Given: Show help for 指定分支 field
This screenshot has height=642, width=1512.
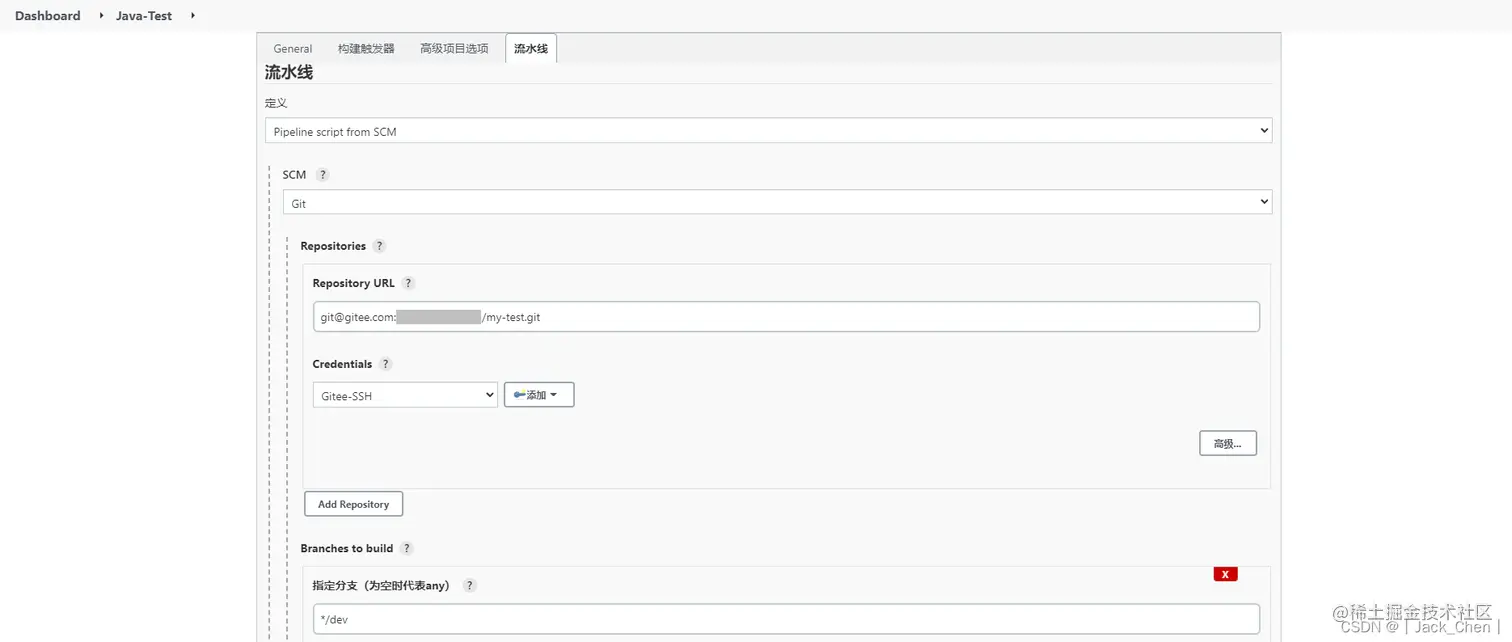Looking at the screenshot, I should [x=470, y=585].
